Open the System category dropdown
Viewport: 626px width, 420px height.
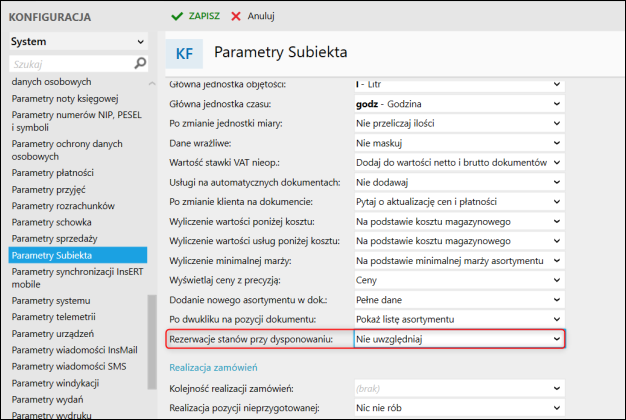[79, 42]
